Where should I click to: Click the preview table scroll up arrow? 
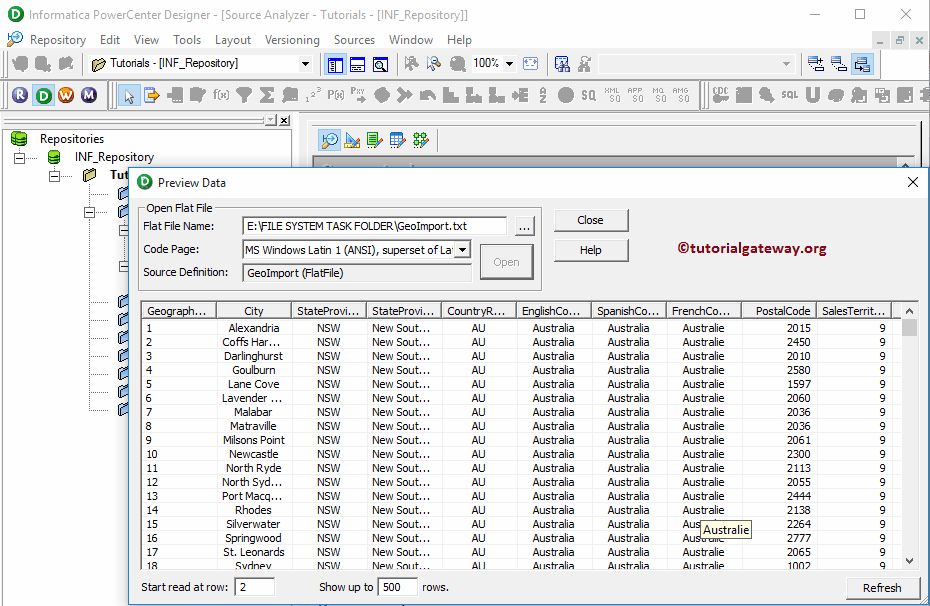[909, 311]
